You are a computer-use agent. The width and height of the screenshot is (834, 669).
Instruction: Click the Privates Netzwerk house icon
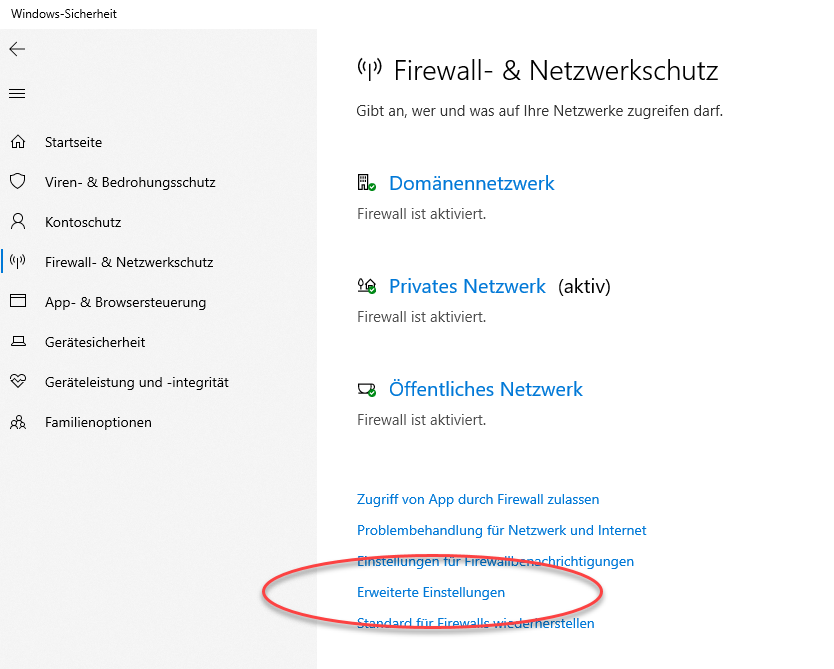pos(366,287)
